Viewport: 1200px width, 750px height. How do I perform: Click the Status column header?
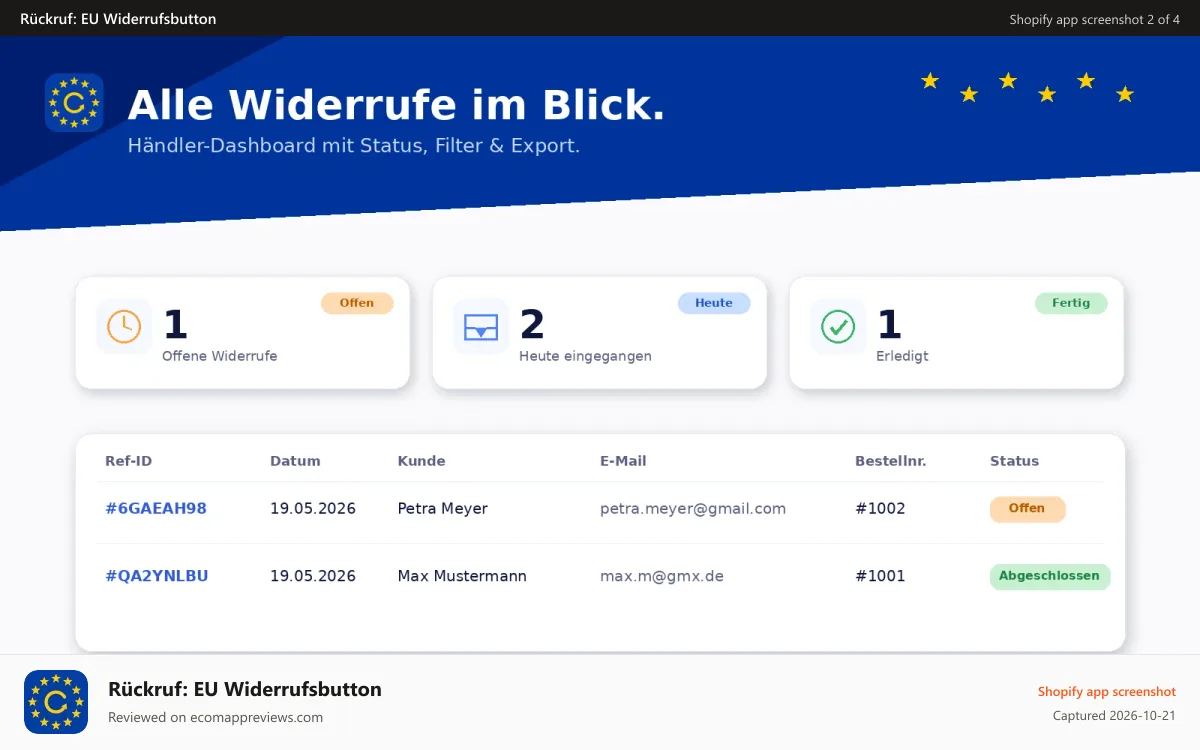point(1014,461)
